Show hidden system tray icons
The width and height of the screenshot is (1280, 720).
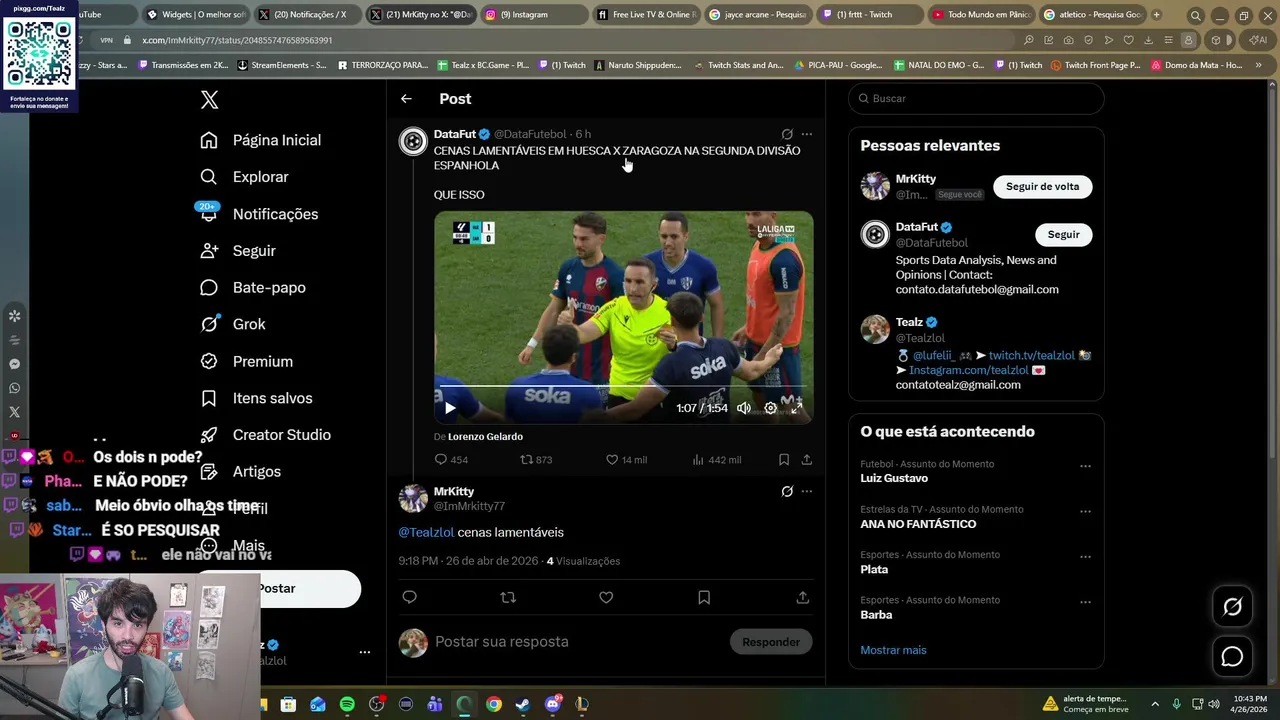[1155, 704]
